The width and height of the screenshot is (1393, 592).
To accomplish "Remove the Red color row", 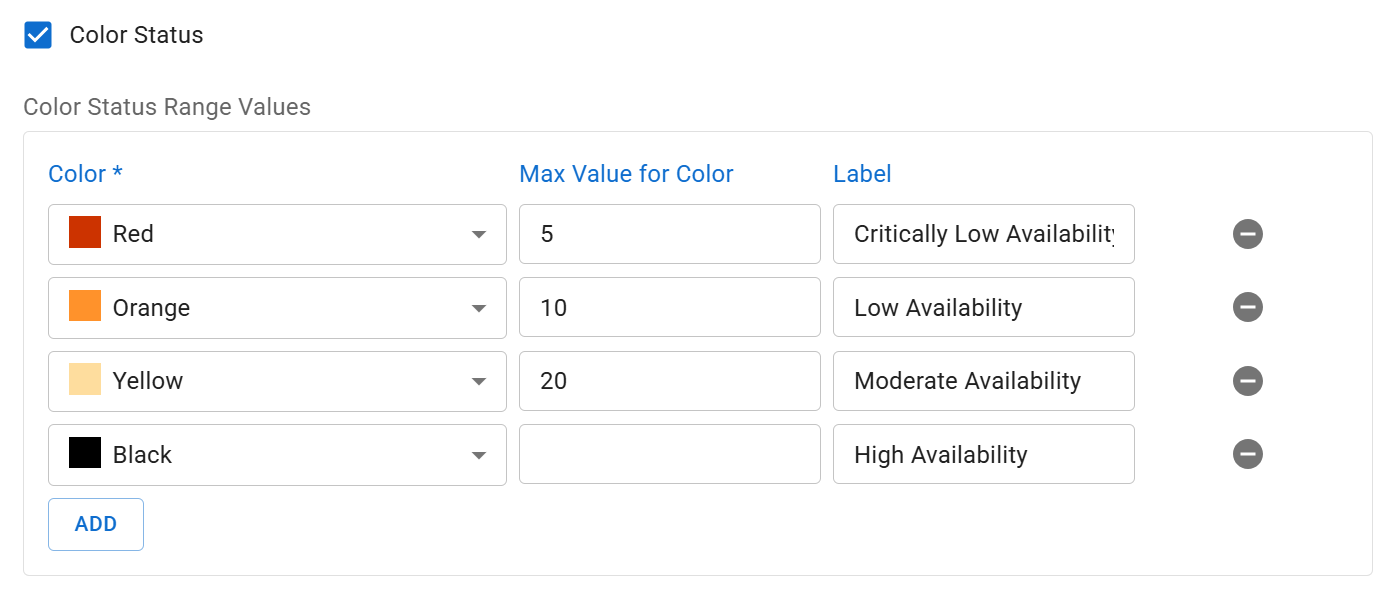I will click(x=1247, y=234).
